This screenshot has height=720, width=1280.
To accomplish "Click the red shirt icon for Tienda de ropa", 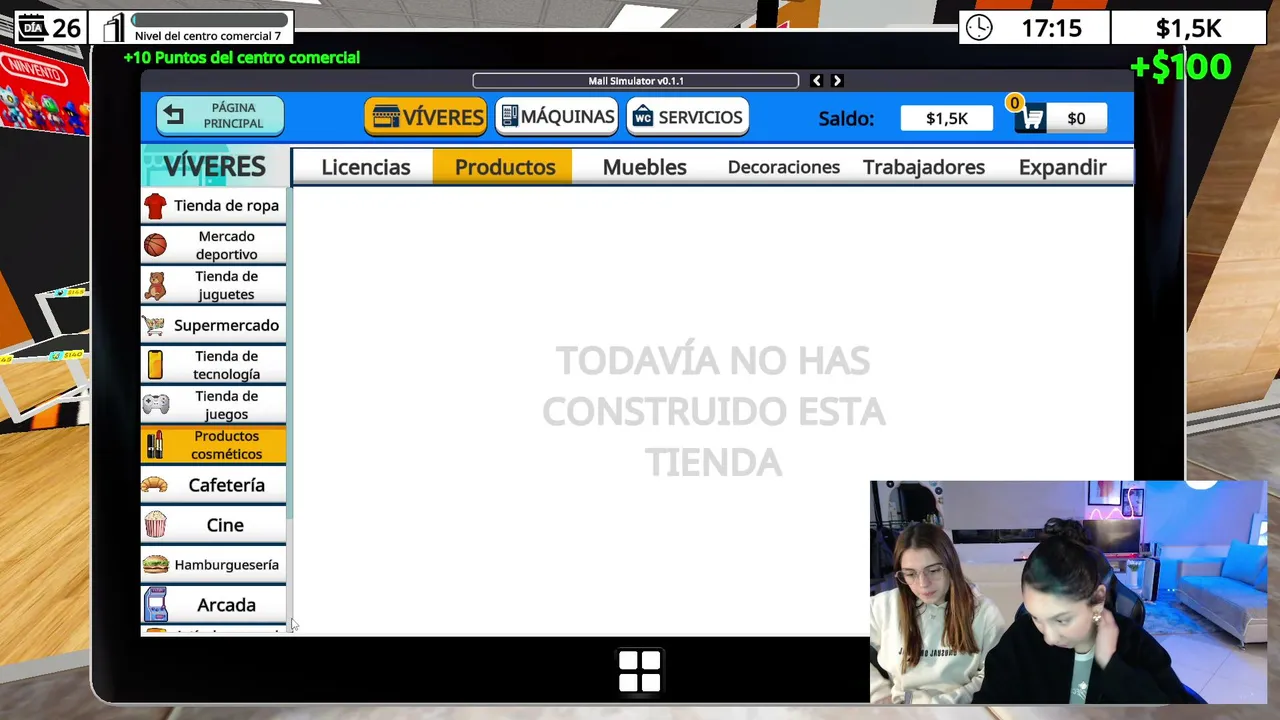I will click(155, 206).
